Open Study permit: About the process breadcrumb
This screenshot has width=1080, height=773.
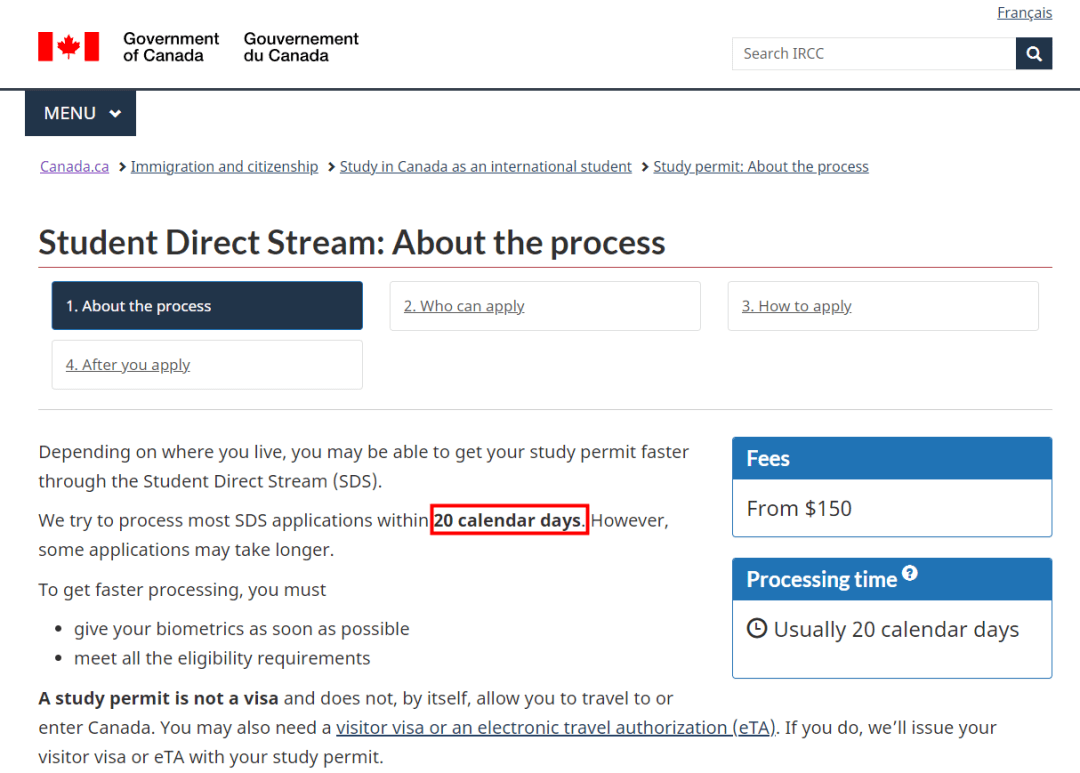[761, 167]
